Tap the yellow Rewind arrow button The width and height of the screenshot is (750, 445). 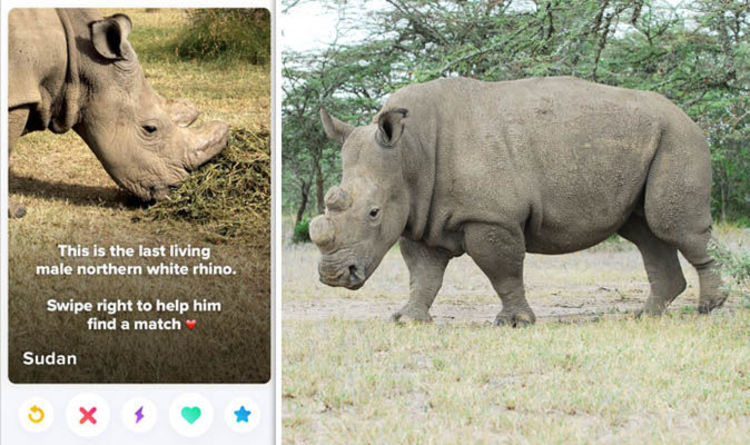coord(36,414)
